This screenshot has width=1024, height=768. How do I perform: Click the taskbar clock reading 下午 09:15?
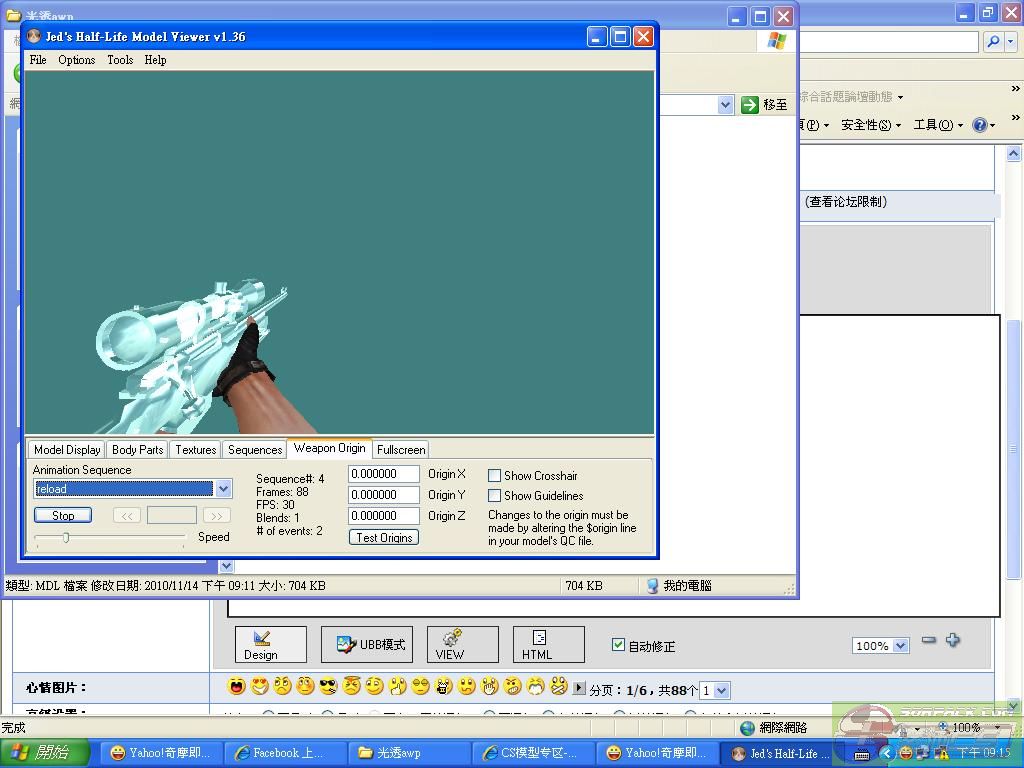(x=984, y=753)
